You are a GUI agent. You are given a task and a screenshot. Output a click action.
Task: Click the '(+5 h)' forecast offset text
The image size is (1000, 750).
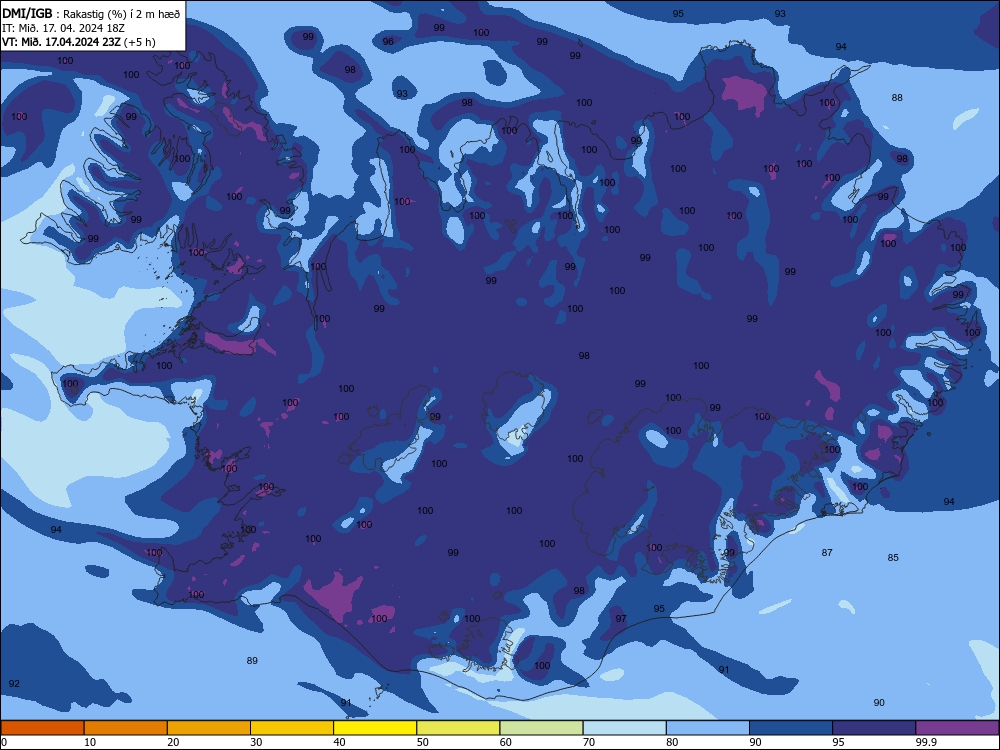coord(140,42)
